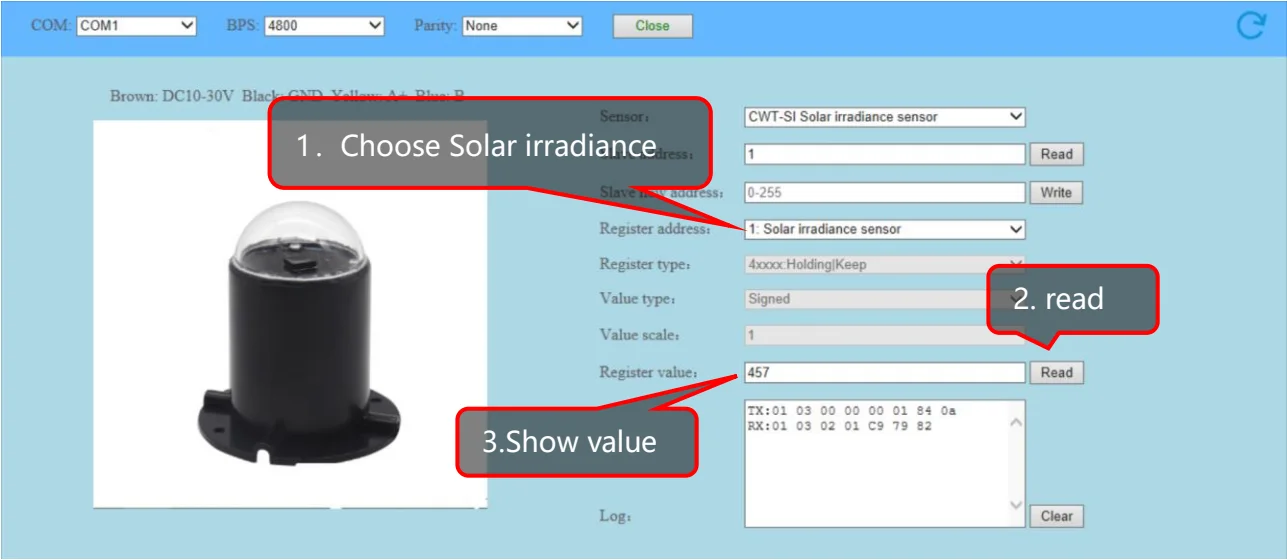The height and width of the screenshot is (560, 1287).
Task: Open the Register address dropdown
Action: 885,229
